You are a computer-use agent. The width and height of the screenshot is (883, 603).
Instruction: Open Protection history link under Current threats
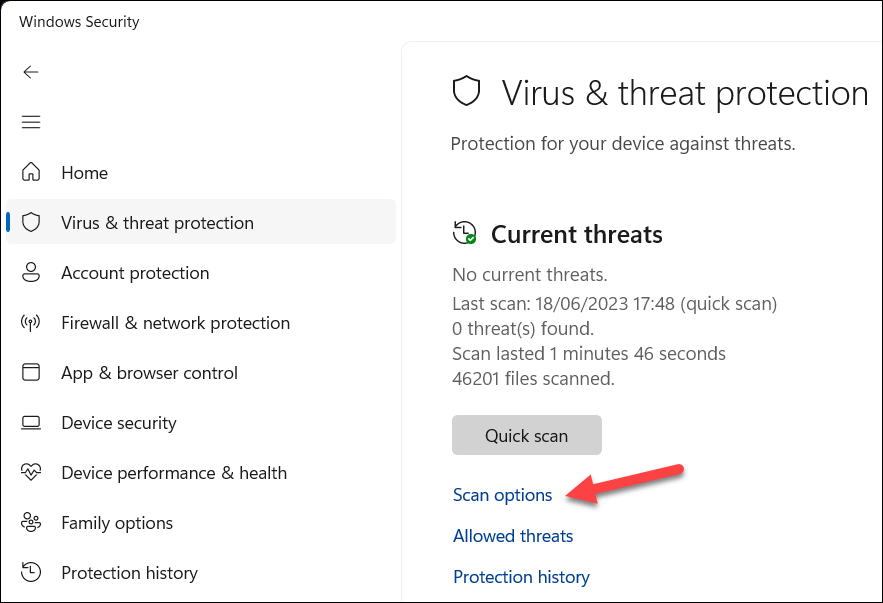pyautogui.click(x=521, y=577)
